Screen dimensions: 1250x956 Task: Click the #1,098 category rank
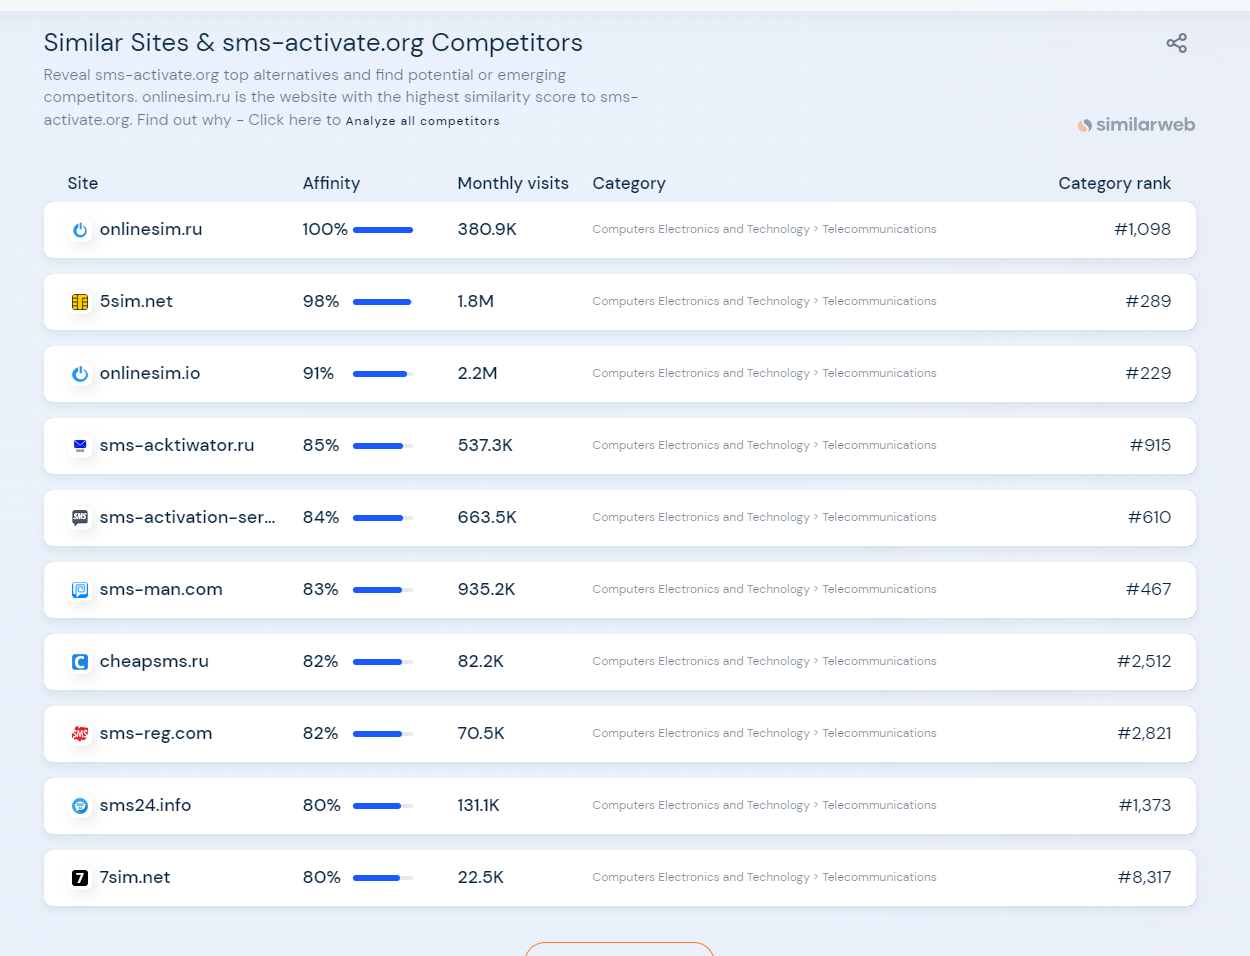(1142, 229)
